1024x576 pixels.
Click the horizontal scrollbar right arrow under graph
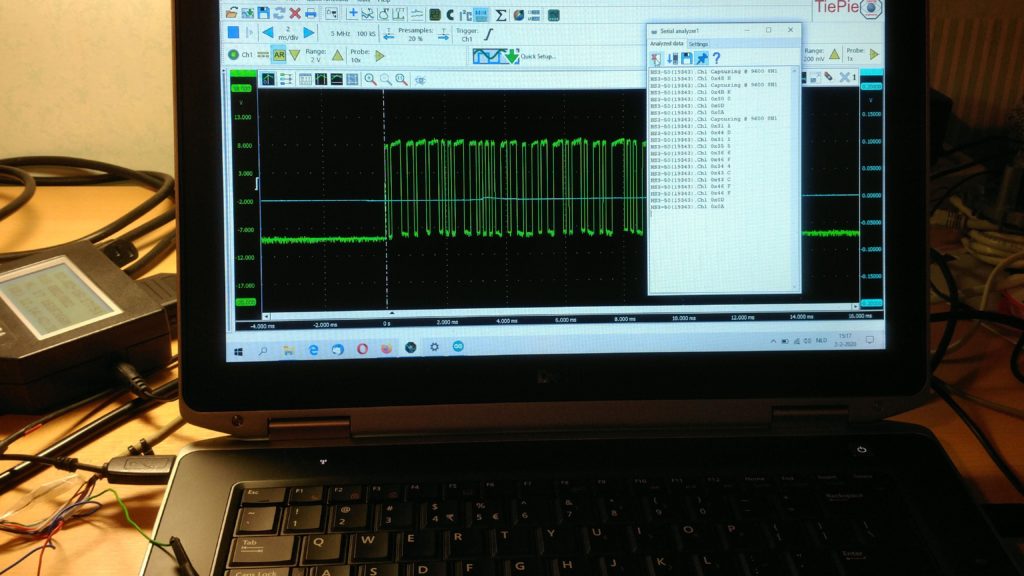856,306
